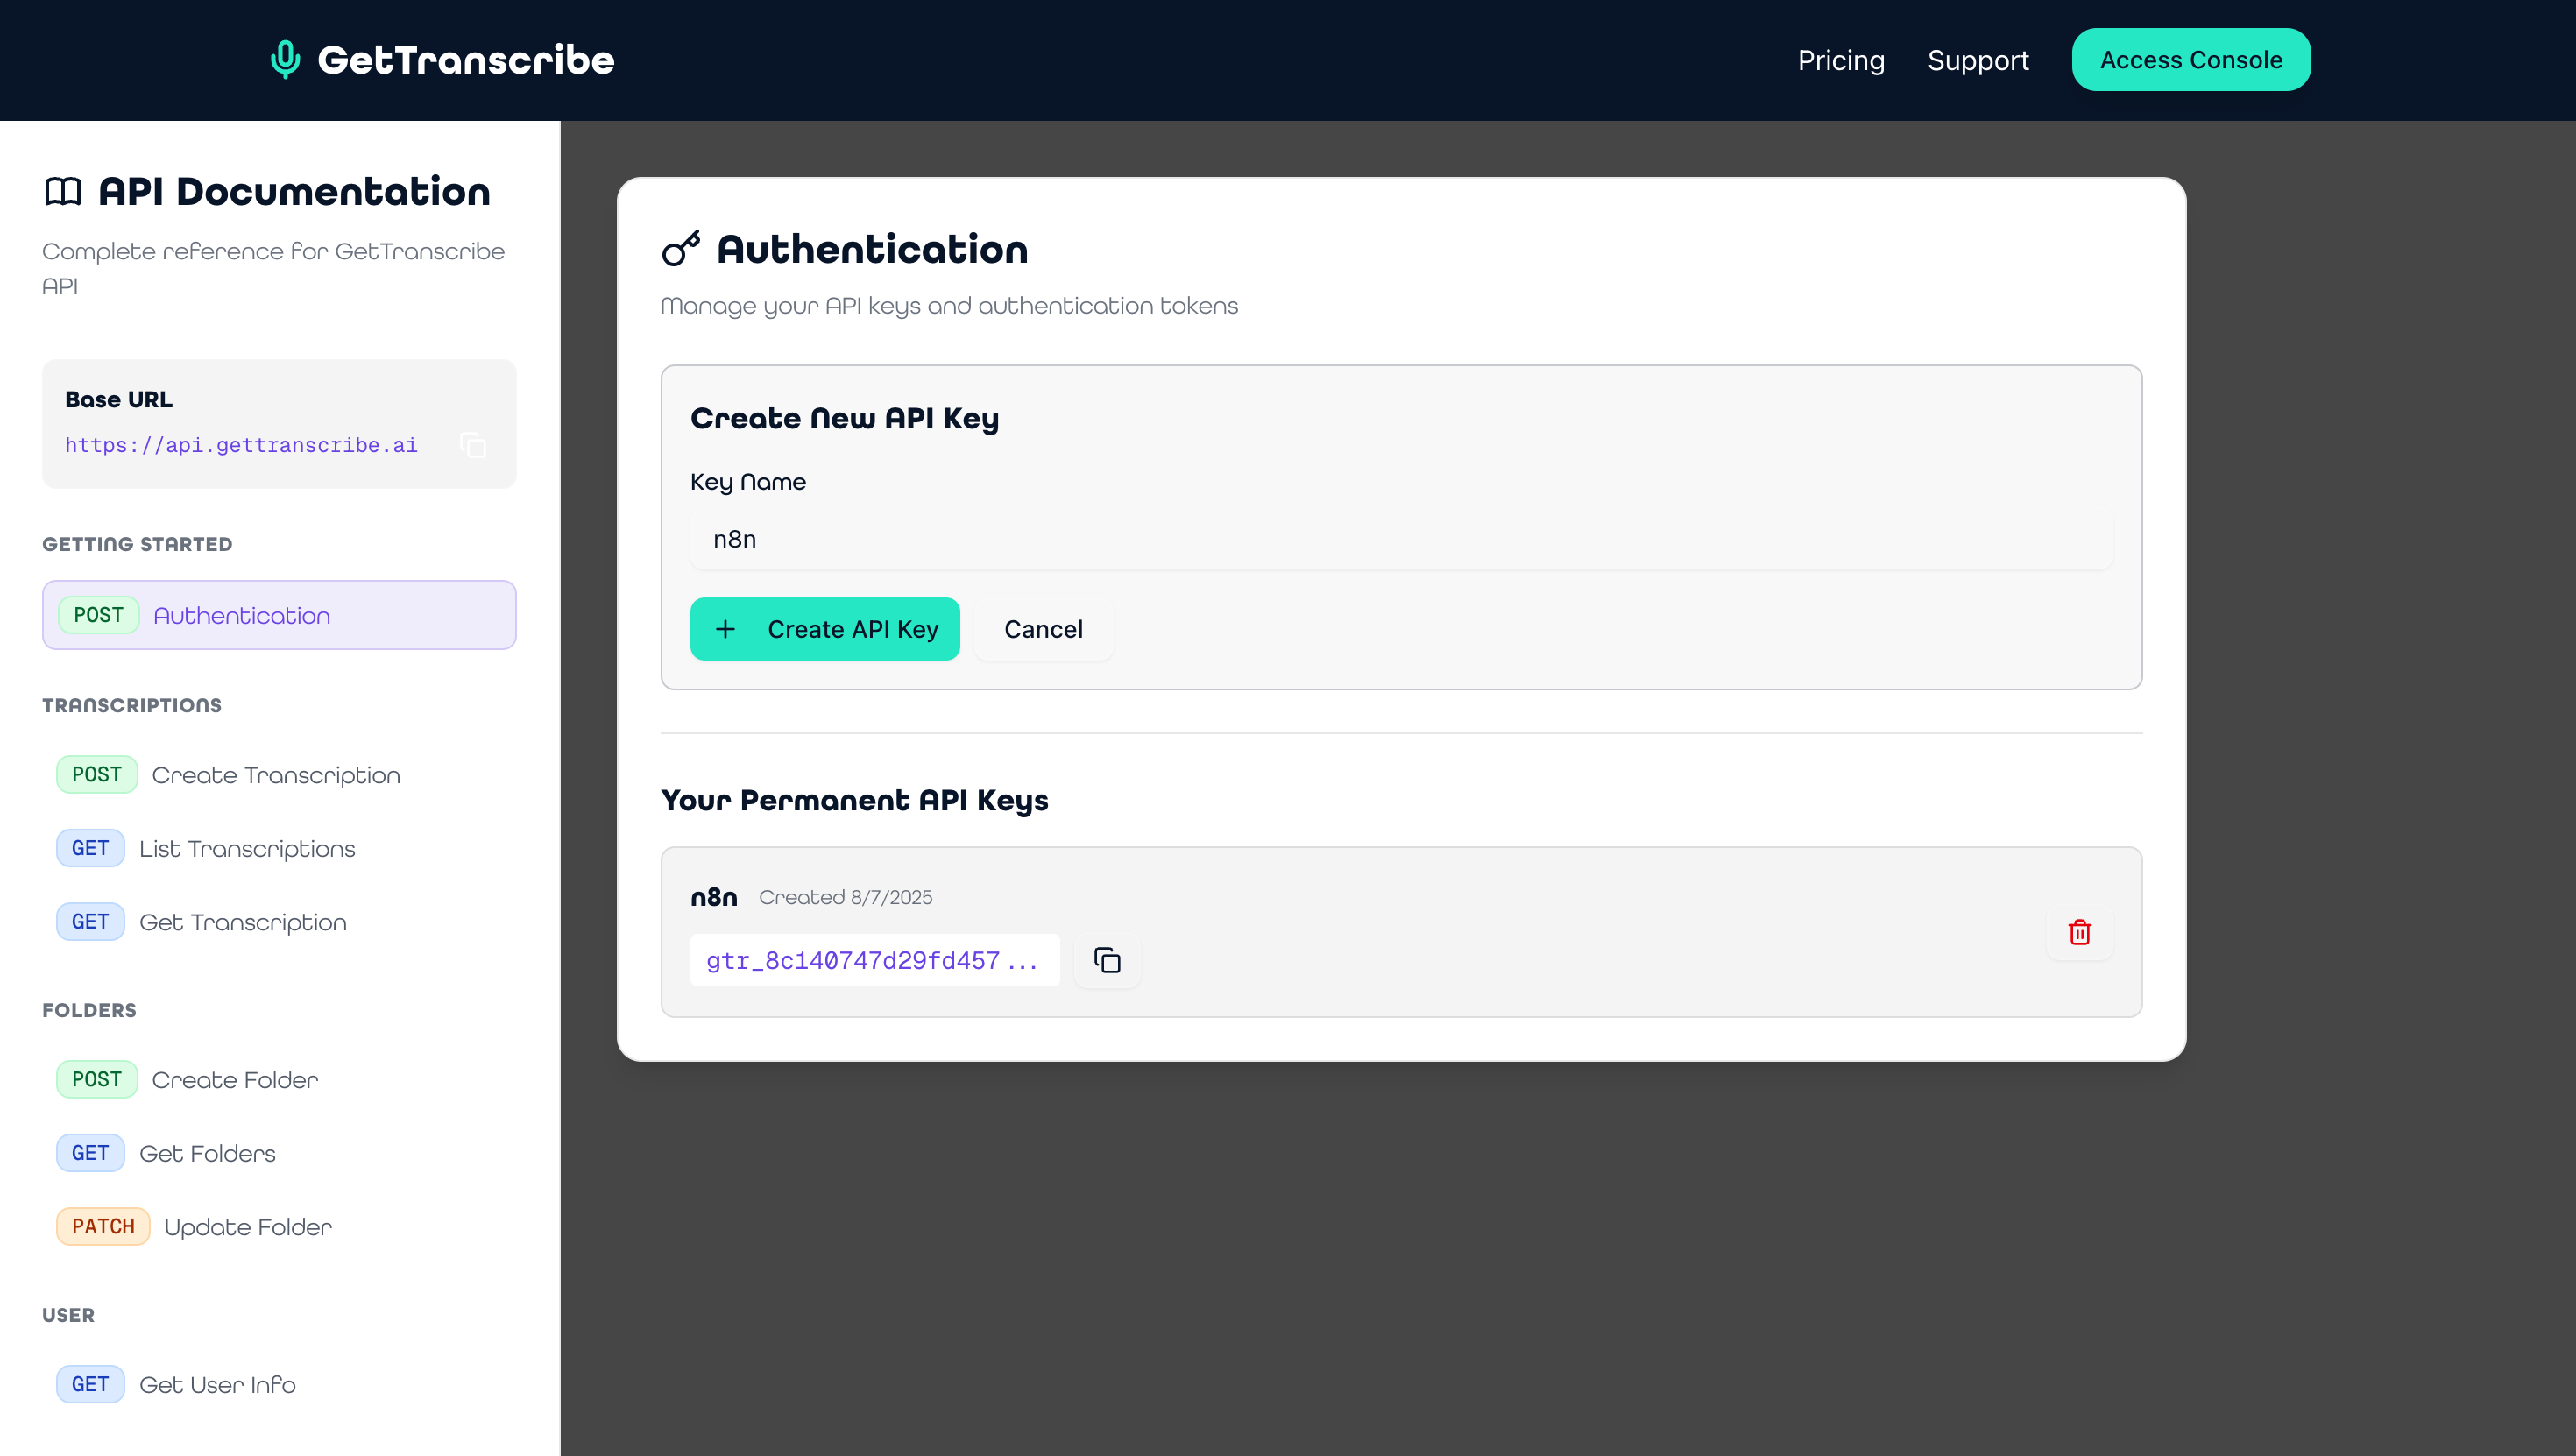This screenshot has width=2576, height=1456.
Task: Click the TRANSCRIPTIONS section label
Action: point(132,705)
